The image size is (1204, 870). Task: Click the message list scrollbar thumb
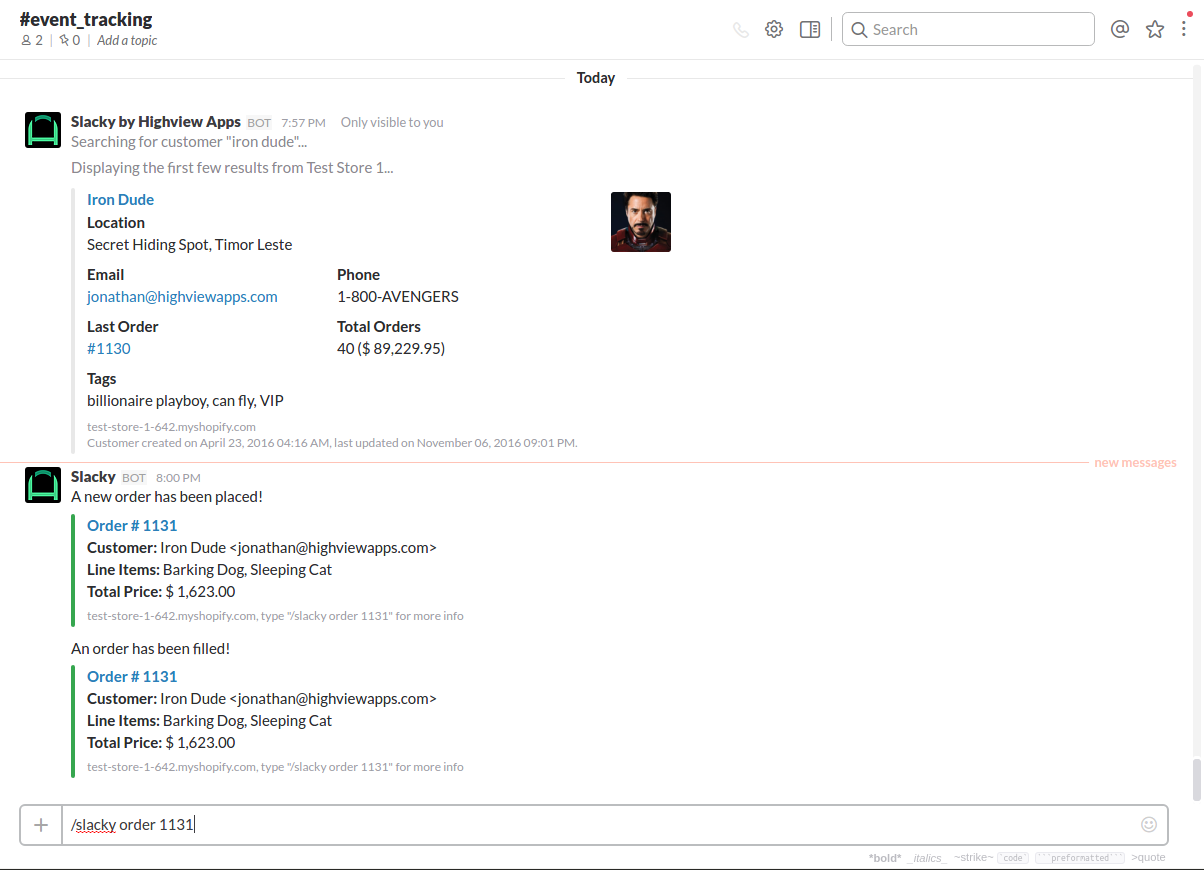pyautogui.click(x=1197, y=780)
